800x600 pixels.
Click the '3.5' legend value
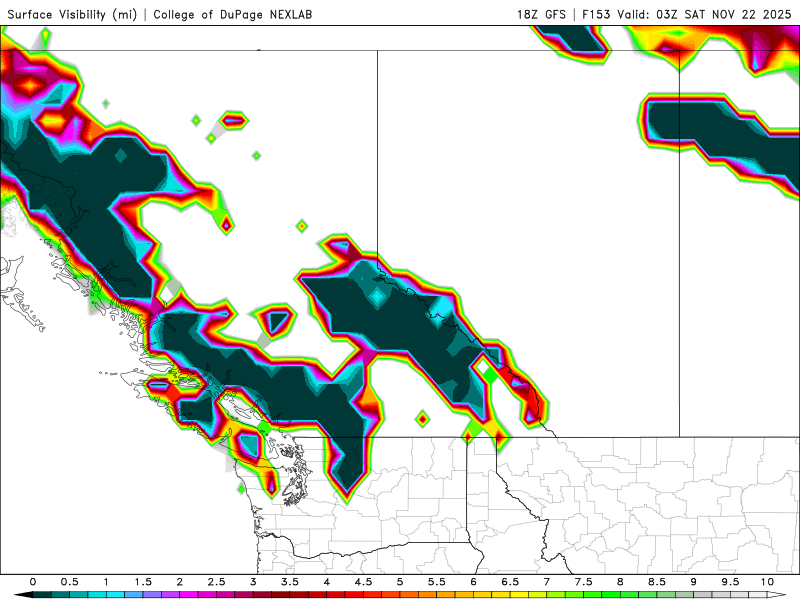click(290, 582)
